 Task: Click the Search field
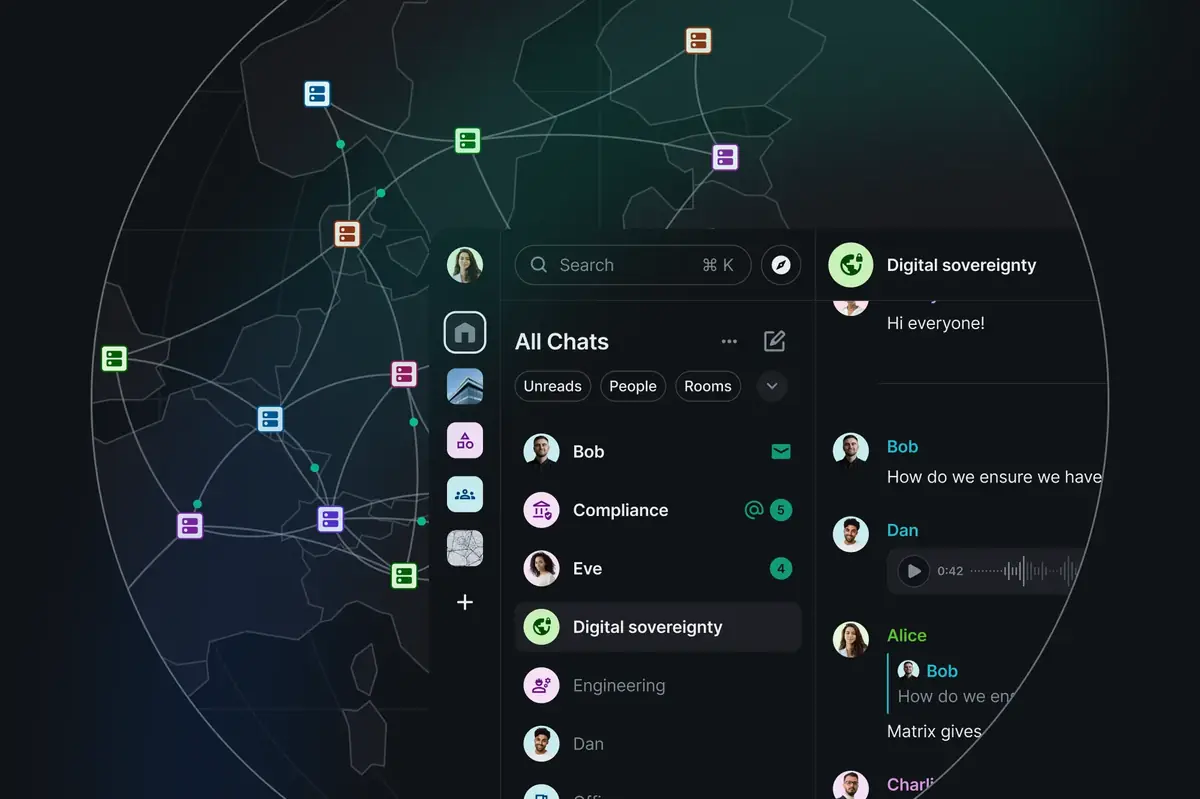tap(633, 265)
